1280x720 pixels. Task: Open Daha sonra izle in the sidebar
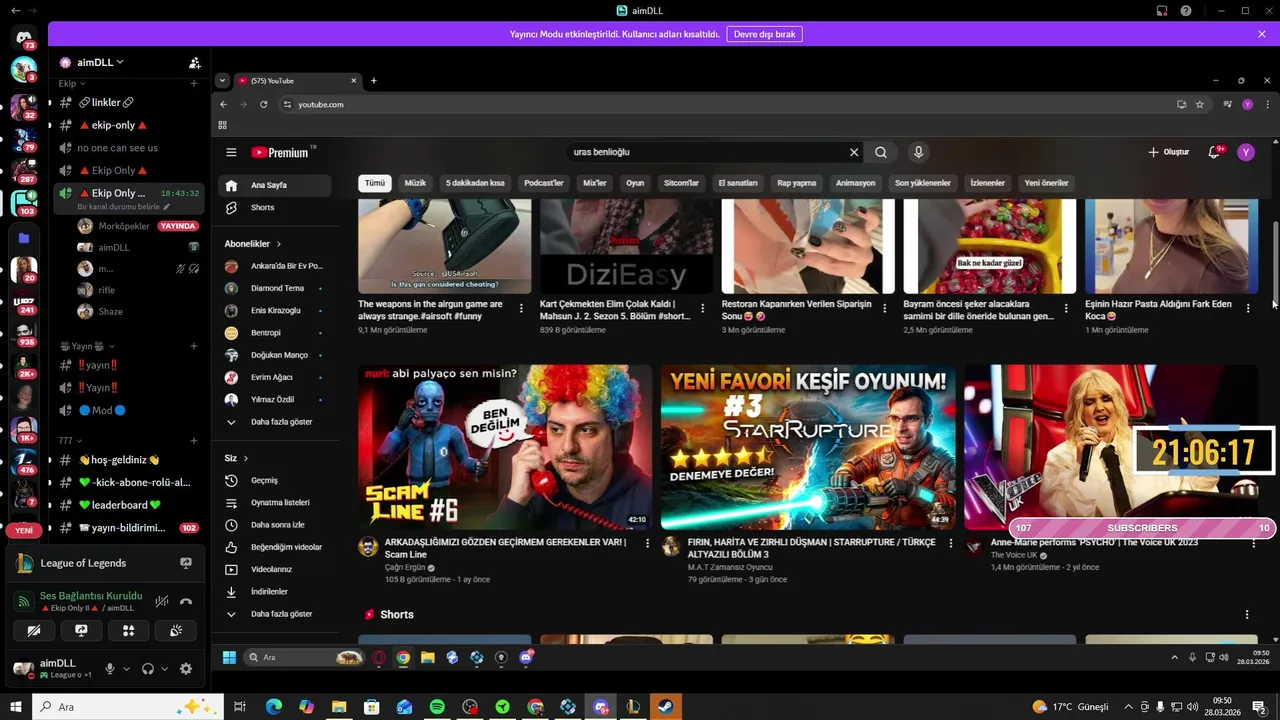(x=277, y=525)
